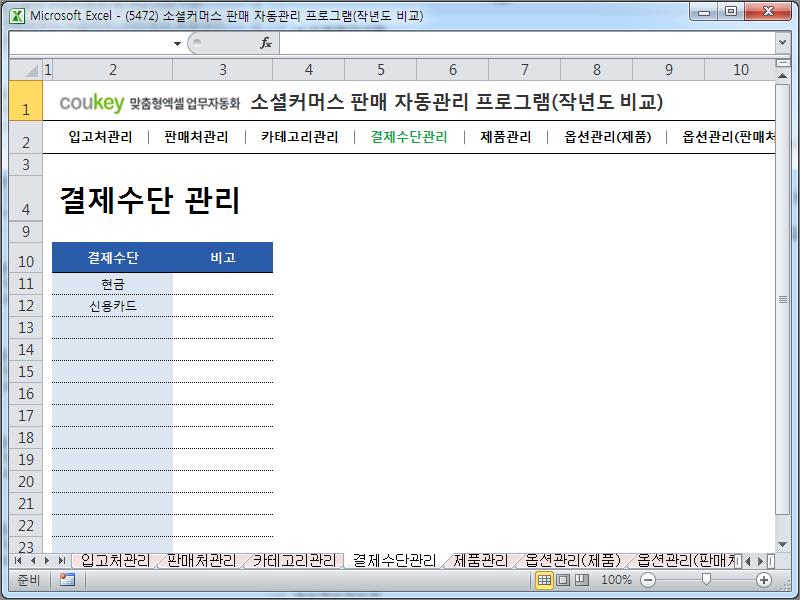Click the zoom slider handle
This screenshot has width=800, height=600.
point(706,579)
